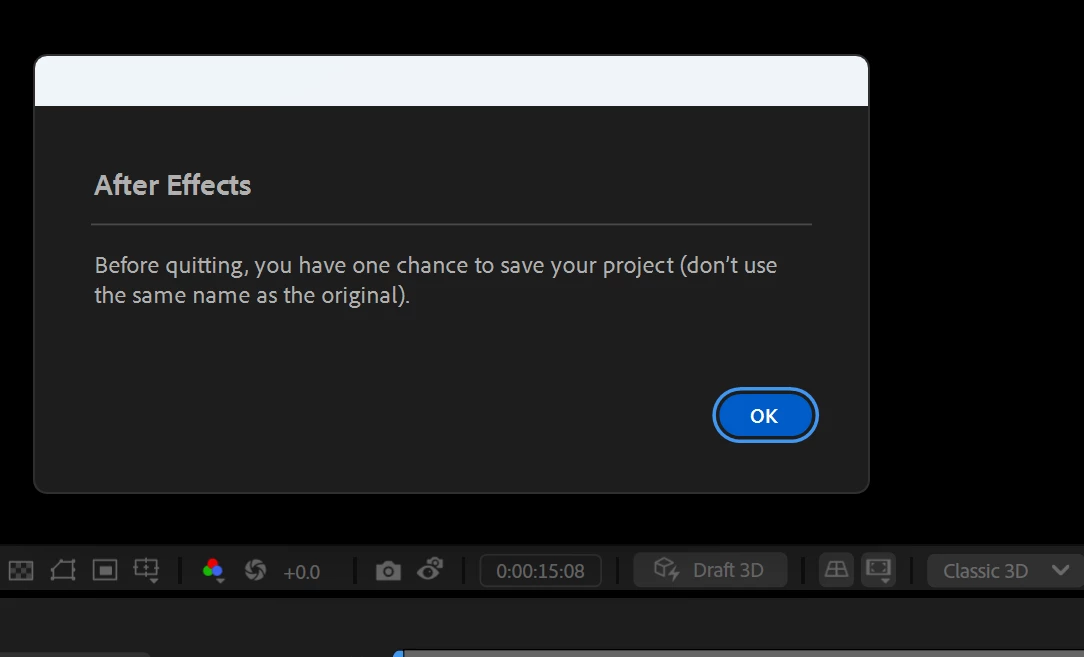1084x657 pixels.
Task: Show the last snapshot eye icon
Action: tap(430, 570)
